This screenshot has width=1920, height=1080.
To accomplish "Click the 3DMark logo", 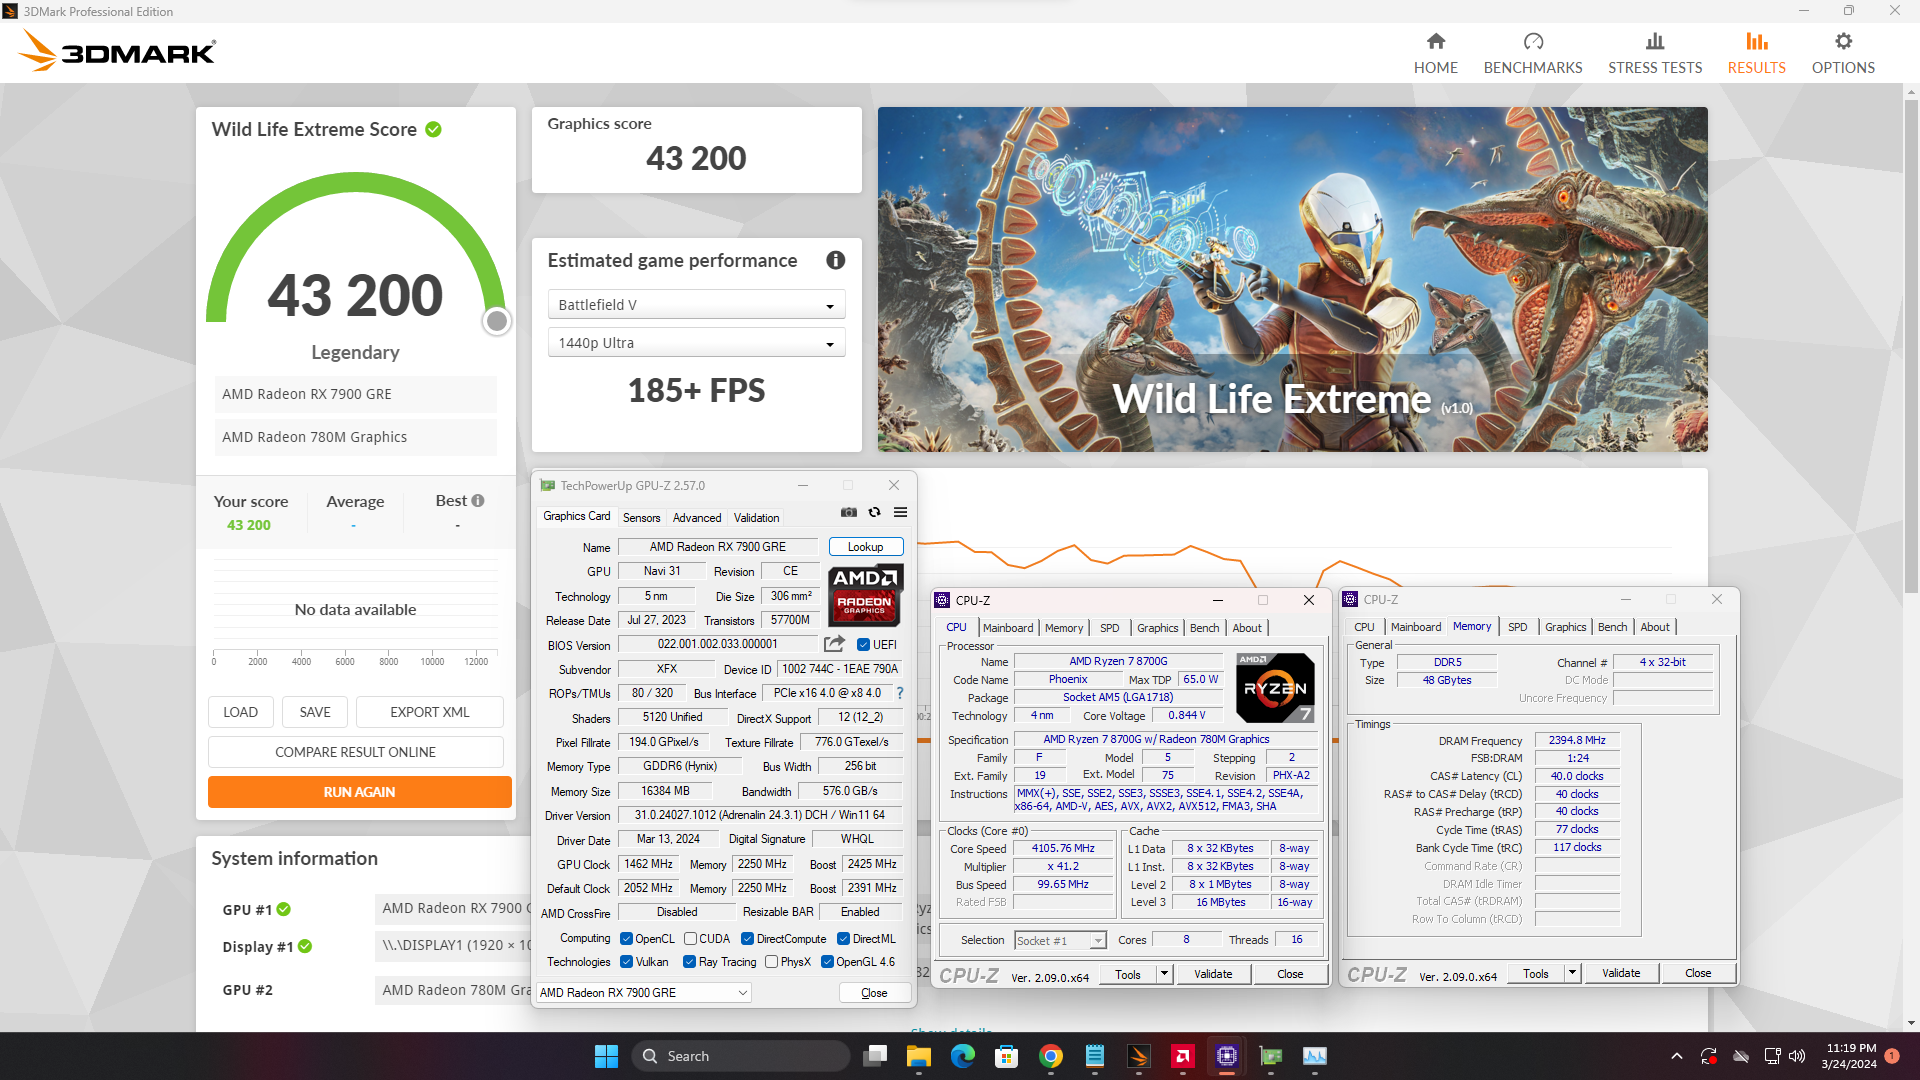I will pos(117,50).
